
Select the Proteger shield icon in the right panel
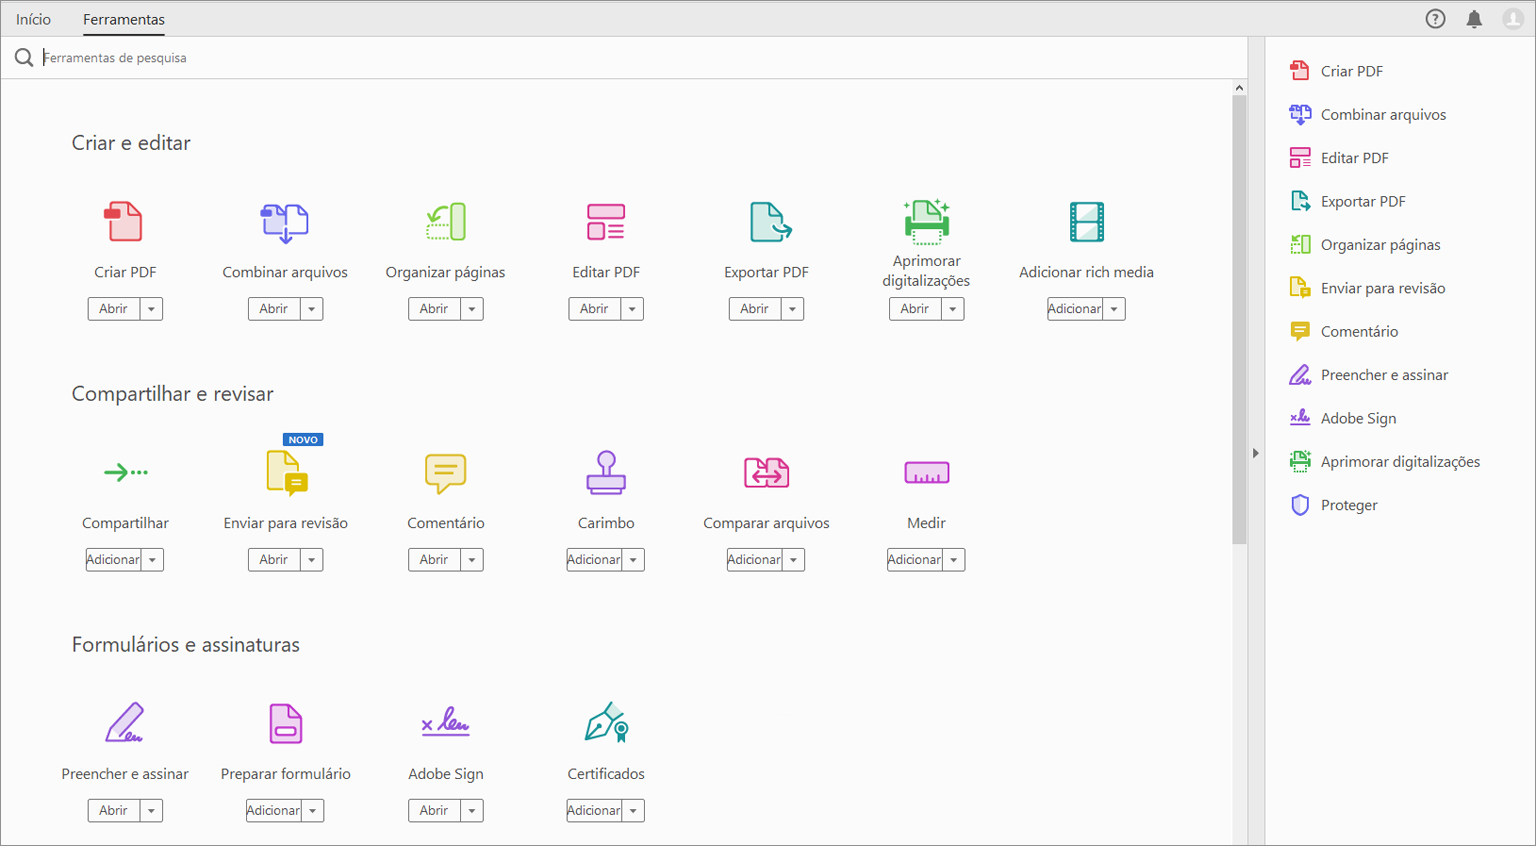pyautogui.click(x=1300, y=505)
